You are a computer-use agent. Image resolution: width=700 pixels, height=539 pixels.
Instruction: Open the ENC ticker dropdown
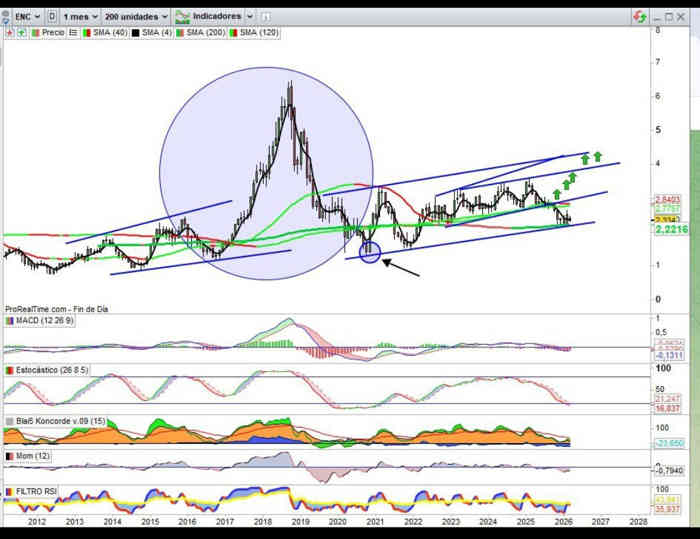coord(24,17)
